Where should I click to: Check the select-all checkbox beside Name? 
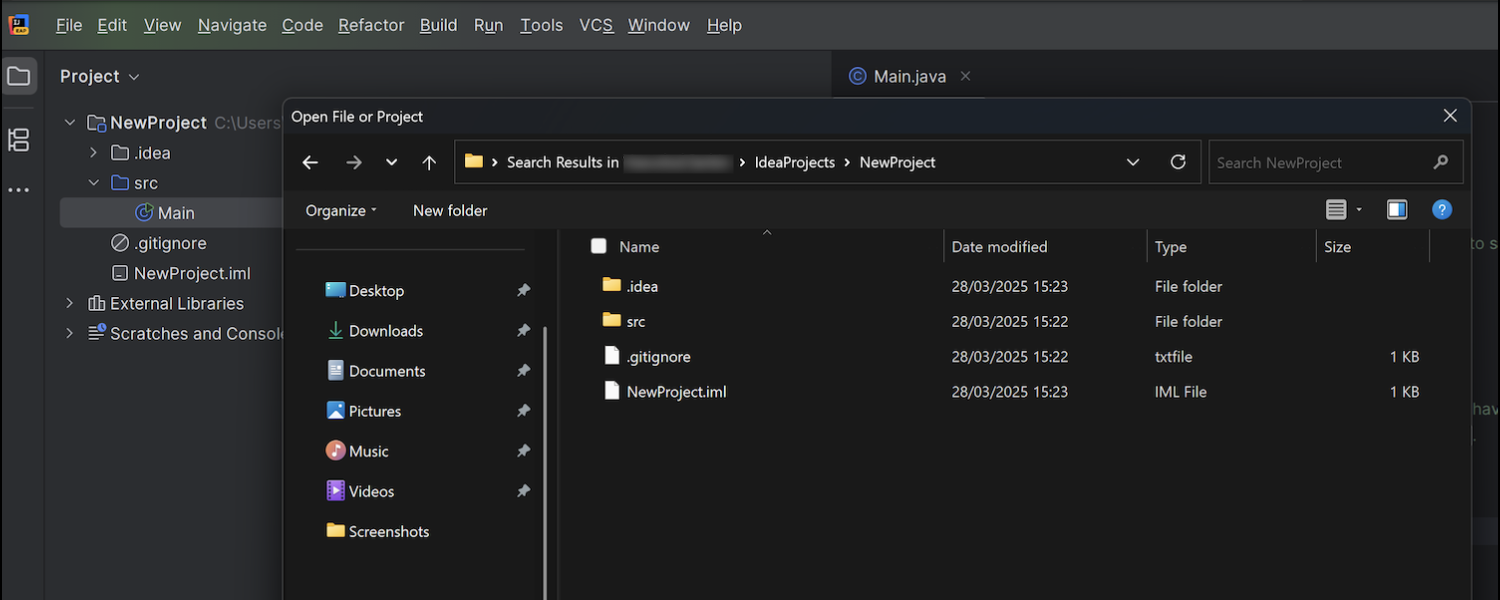tap(598, 246)
